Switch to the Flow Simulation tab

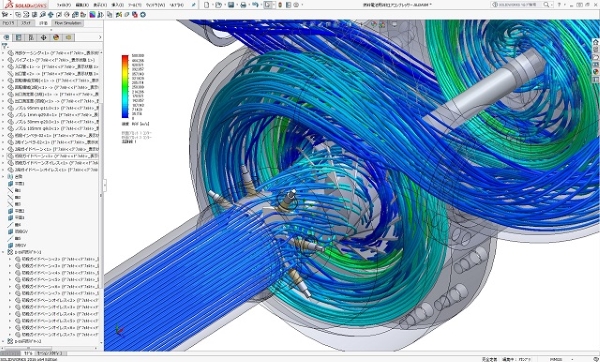coord(68,23)
